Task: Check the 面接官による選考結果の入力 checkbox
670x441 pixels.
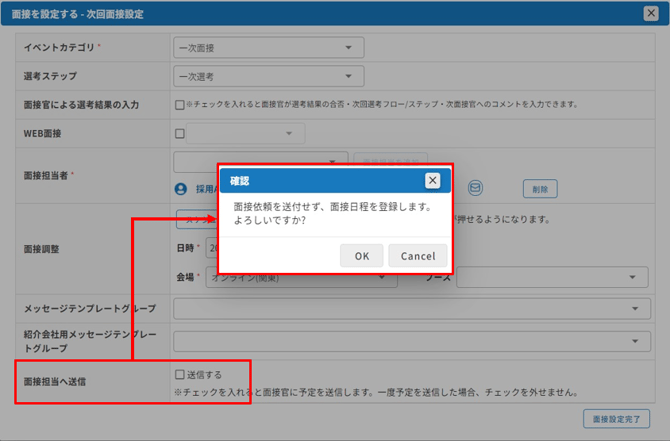Action: (180, 104)
